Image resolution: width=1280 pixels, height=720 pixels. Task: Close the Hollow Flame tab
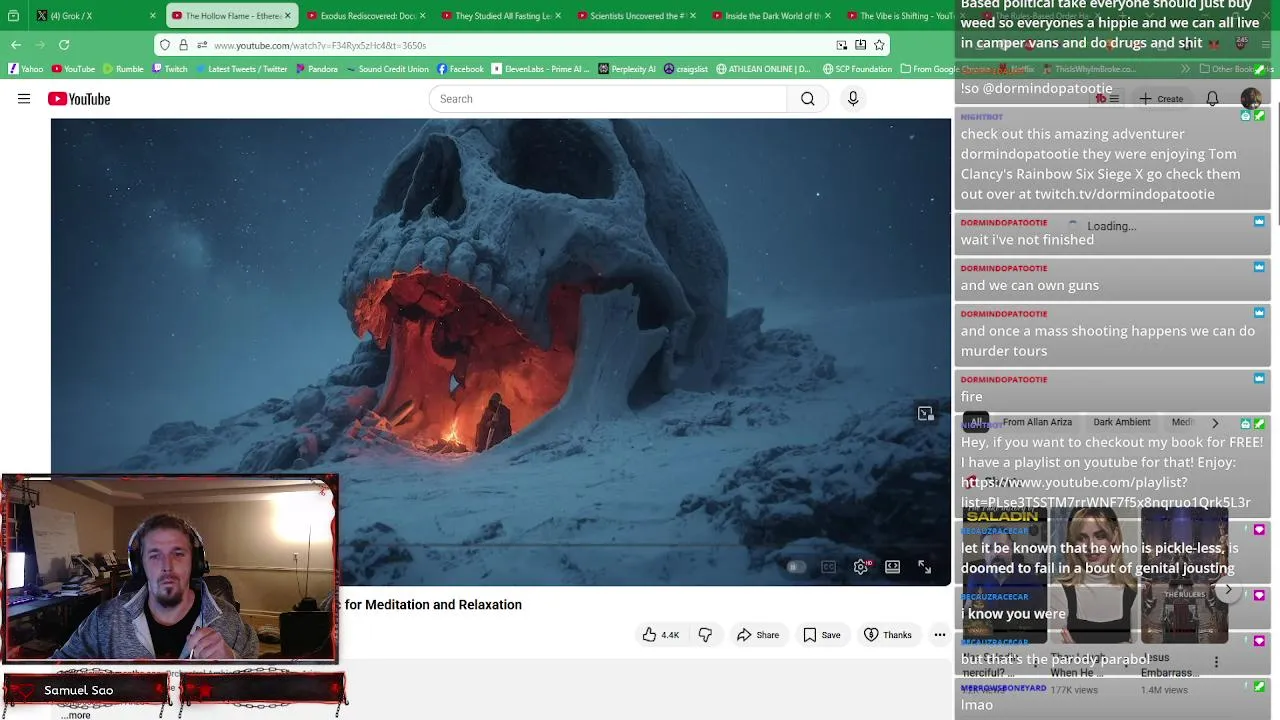(288, 16)
